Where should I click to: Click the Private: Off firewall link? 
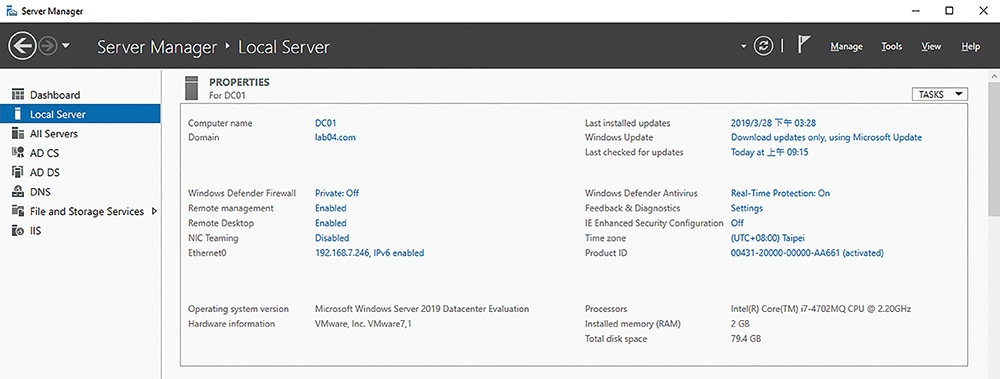pos(337,193)
